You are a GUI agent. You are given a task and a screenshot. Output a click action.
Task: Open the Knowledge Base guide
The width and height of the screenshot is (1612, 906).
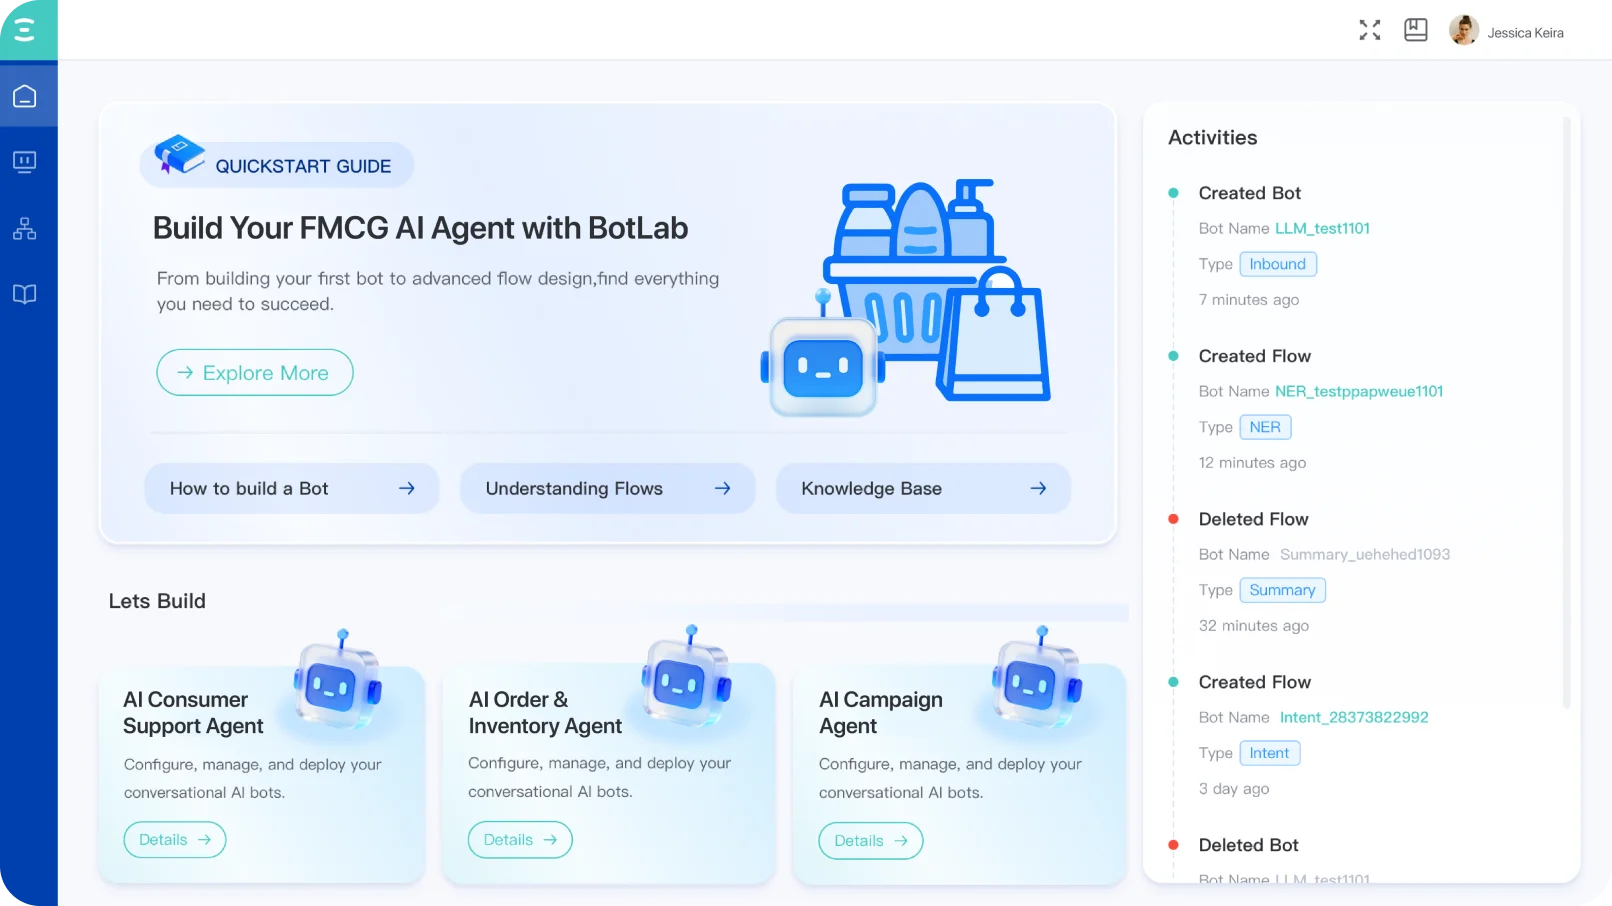click(x=922, y=488)
